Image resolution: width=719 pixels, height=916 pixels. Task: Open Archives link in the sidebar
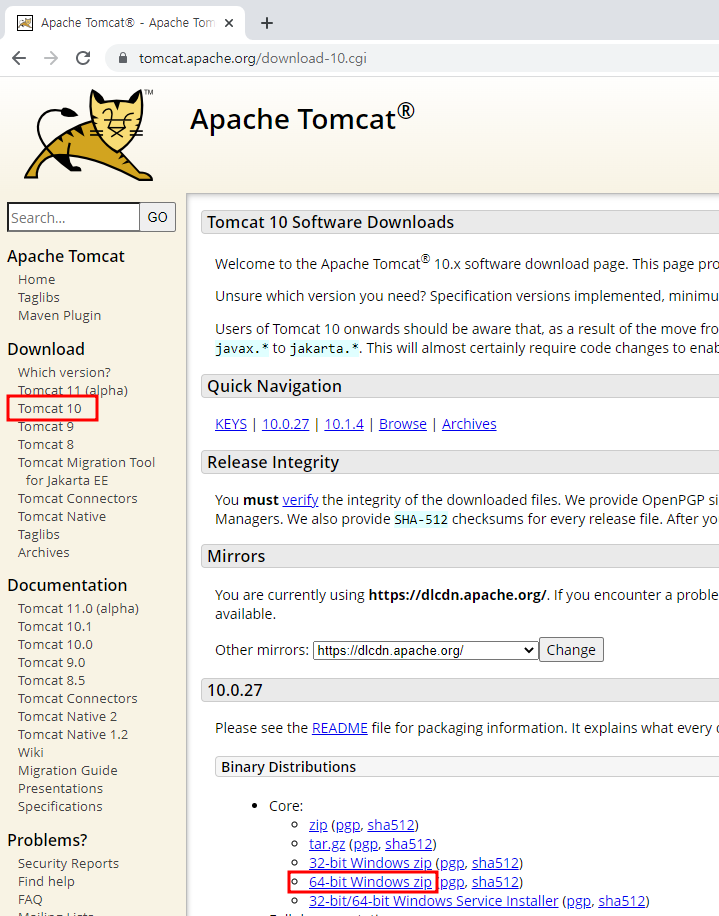coord(43,553)
